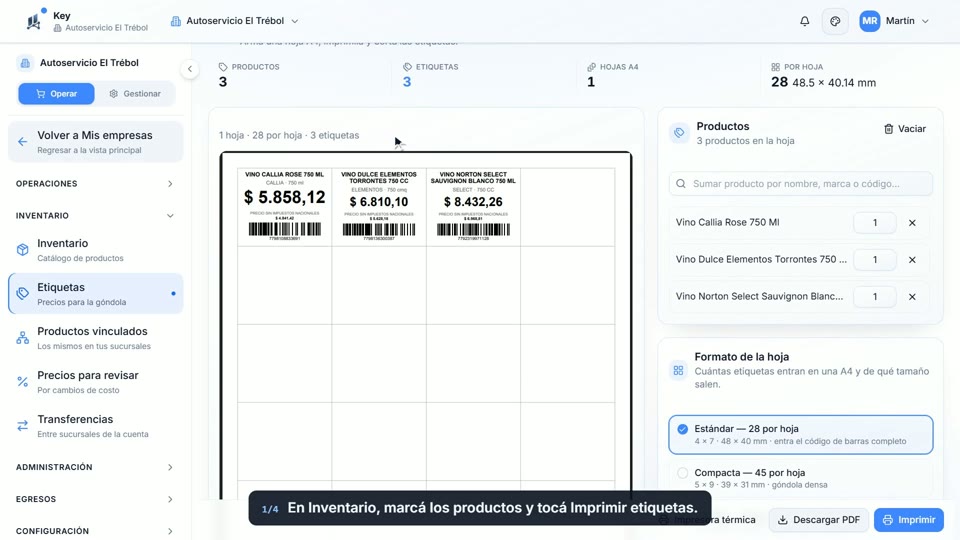Click the Descargar PDF button
The height and width of the screenshot is (540, 960).
coord(819,520)
